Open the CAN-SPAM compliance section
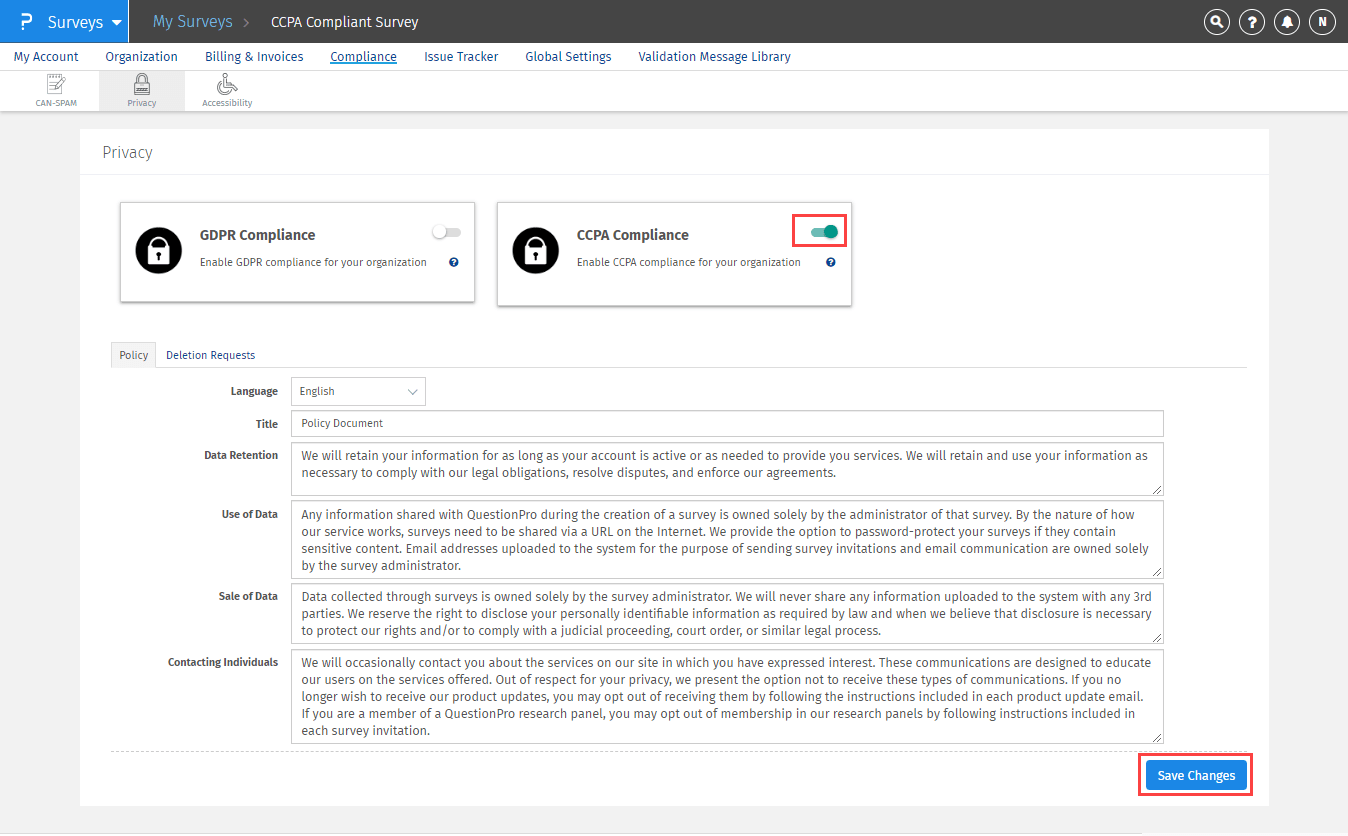1348x836 pixels. pos(56,90)
